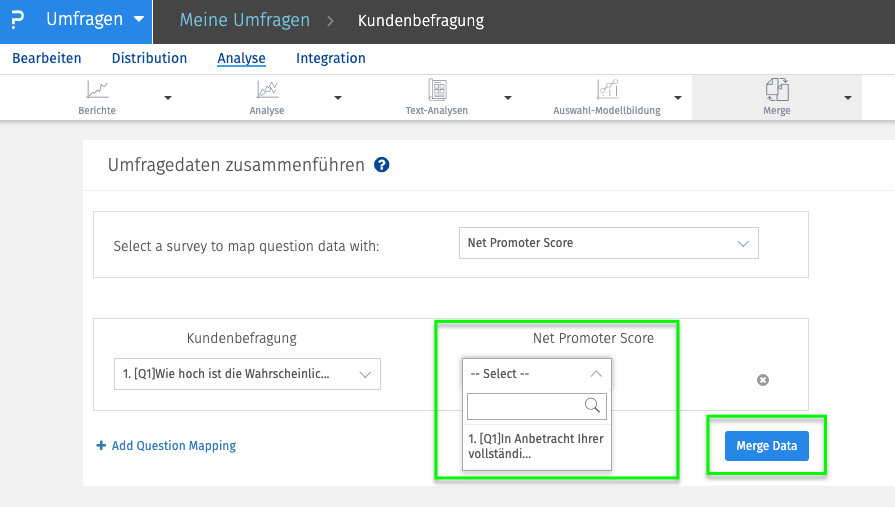Go to the Distribution tab
Viewport: 895px width, 507px height.
tap(149, 58)
